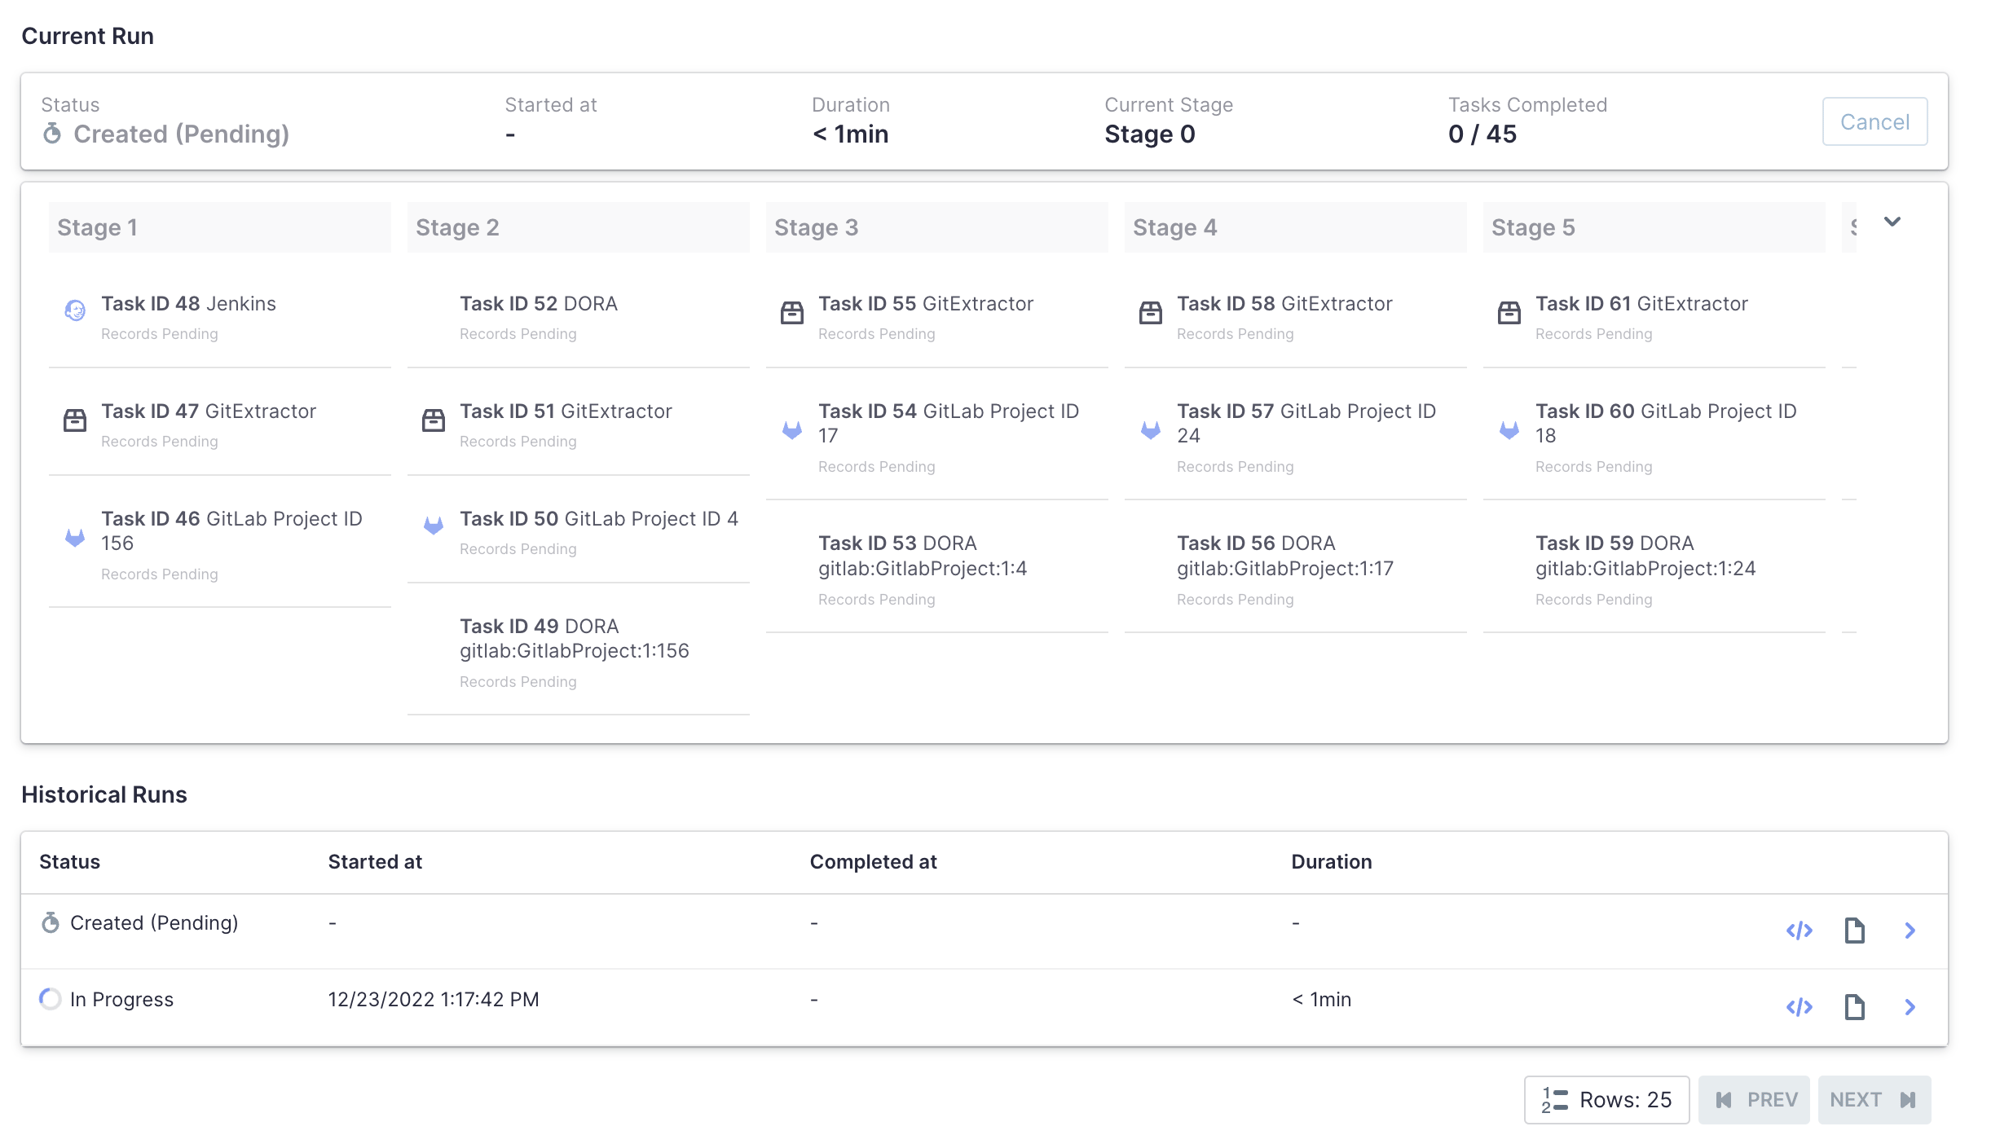
Task: Cancel the current pipeline run
Action: tap(1875, 121)
